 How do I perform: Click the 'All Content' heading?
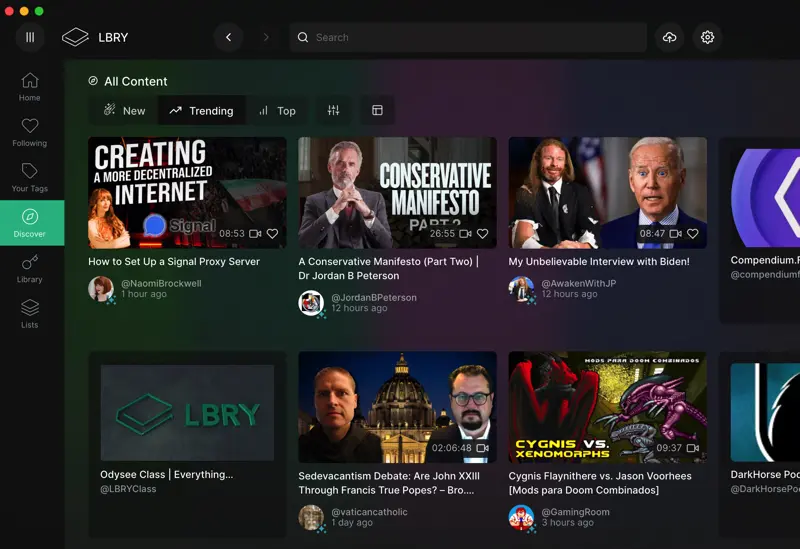point(136,81)
